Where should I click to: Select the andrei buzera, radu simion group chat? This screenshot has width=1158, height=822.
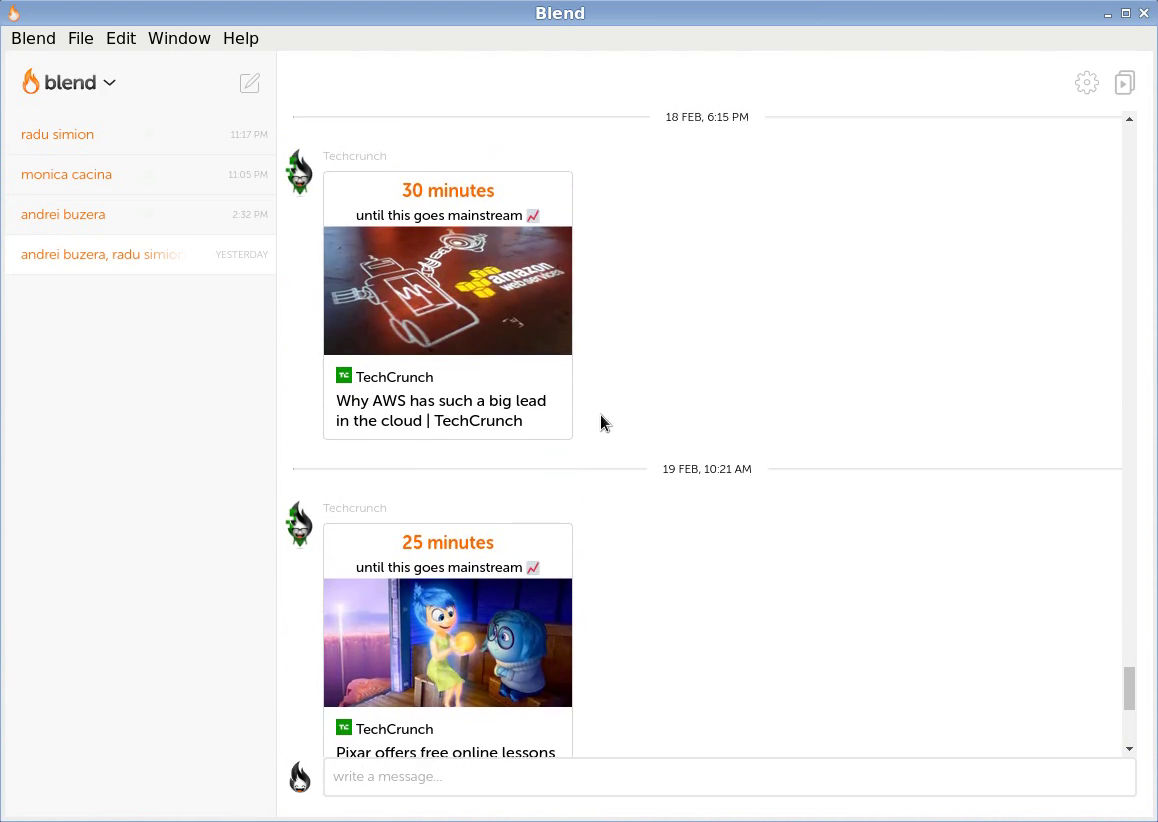point(140,254)
